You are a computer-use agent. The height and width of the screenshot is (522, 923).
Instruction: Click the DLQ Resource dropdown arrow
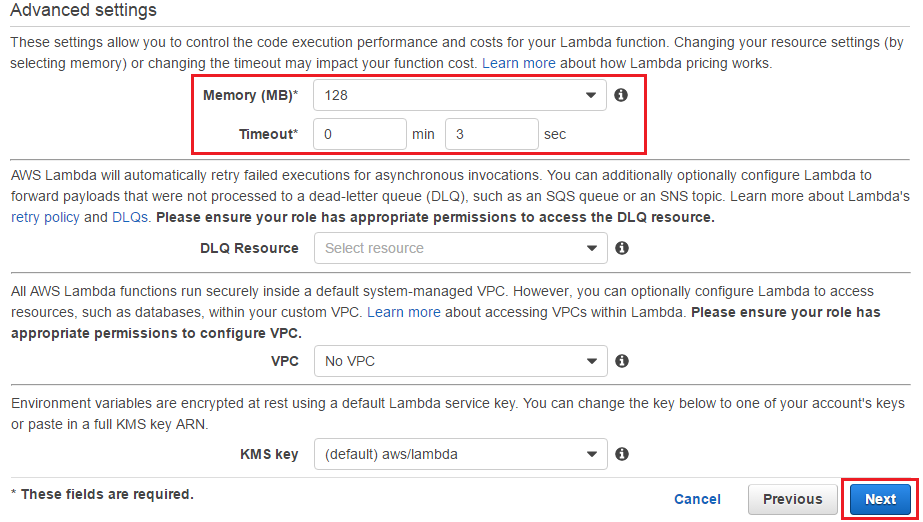tap(592, 248)
